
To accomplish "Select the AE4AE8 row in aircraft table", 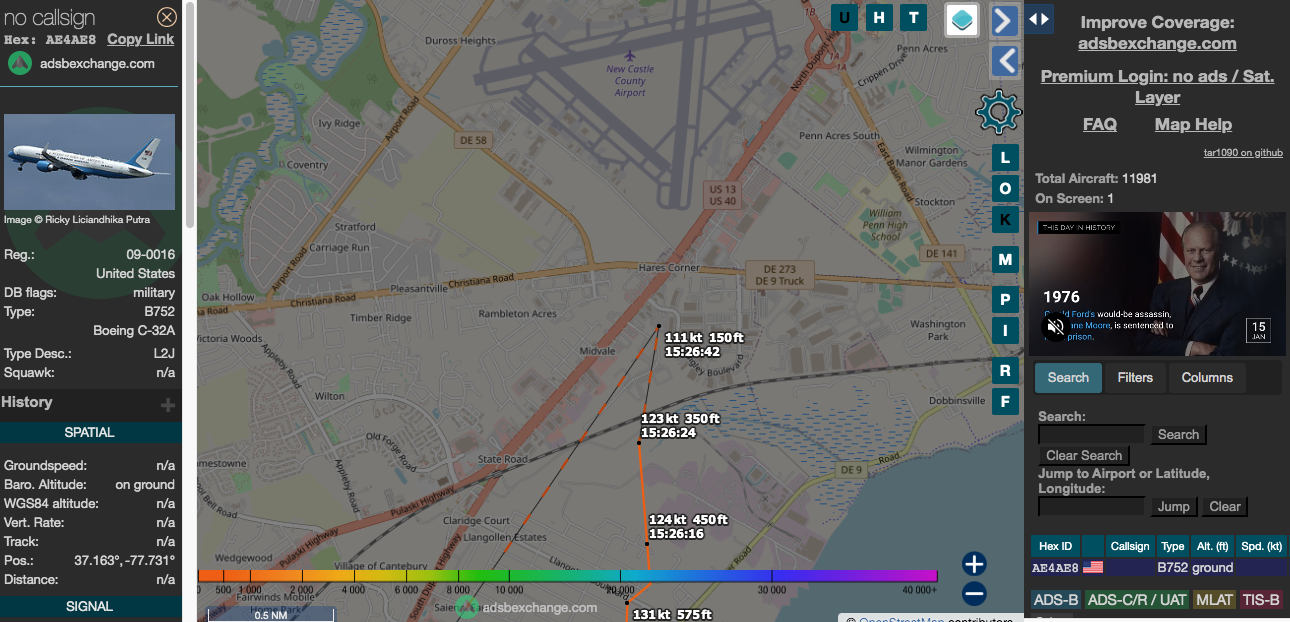I will (1159, 567).
